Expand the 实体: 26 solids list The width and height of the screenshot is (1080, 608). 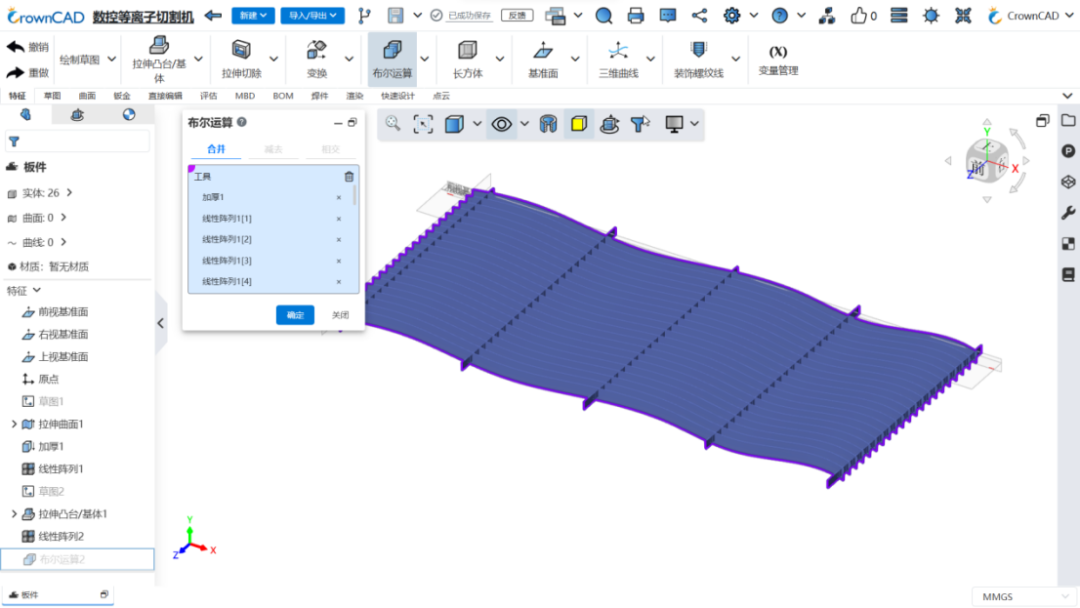tap(70, 193)
